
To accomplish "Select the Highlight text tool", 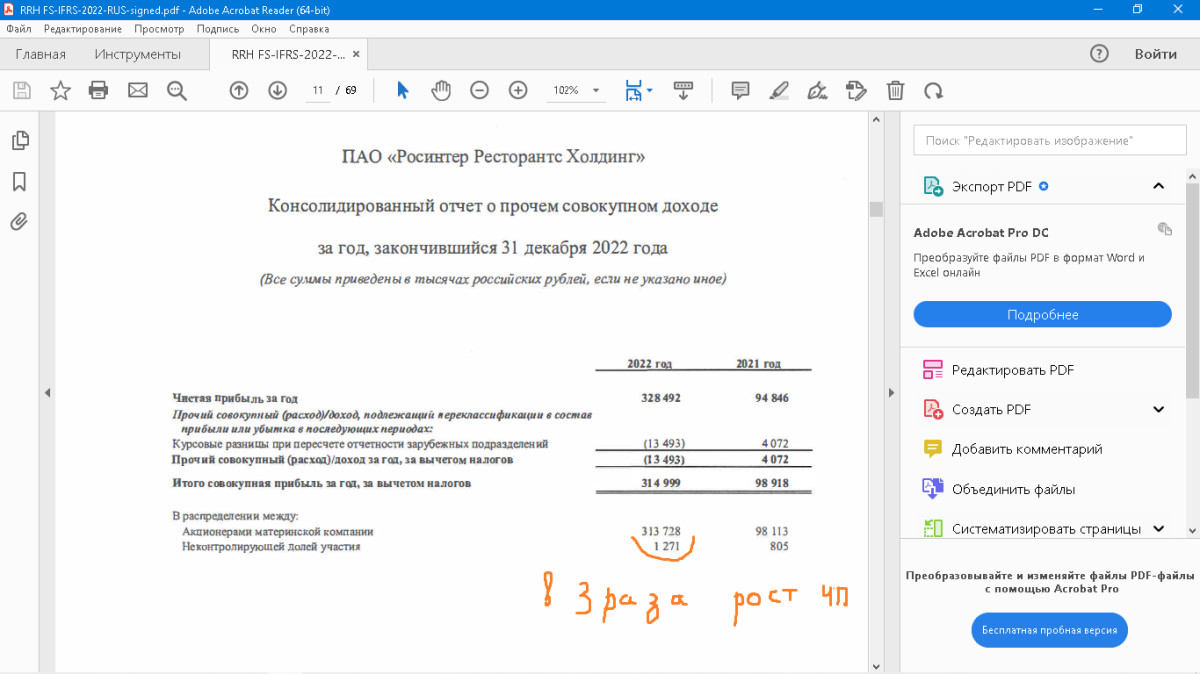I will click(x=779, y=91).
